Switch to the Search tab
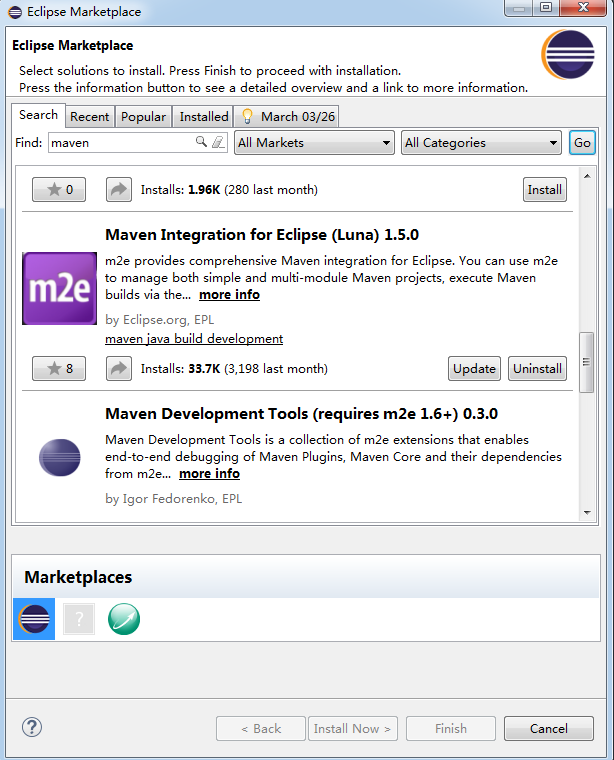 38,115
